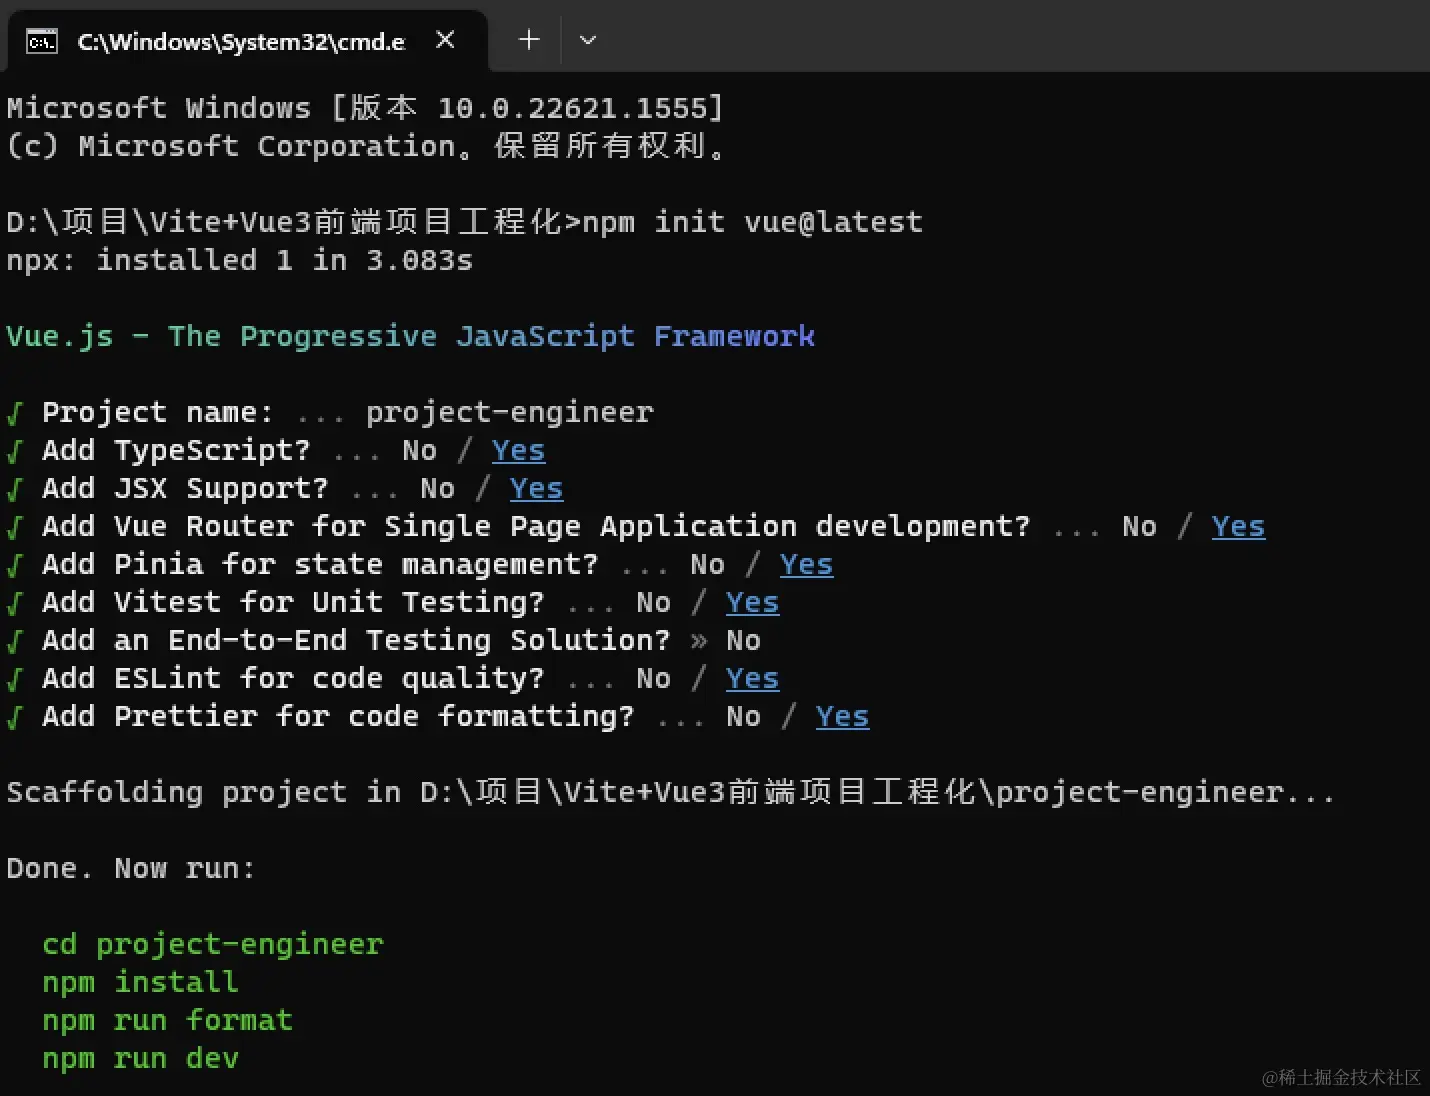
Task: Click the cmd icon in the terminal tab
Action: coord(42,41)
